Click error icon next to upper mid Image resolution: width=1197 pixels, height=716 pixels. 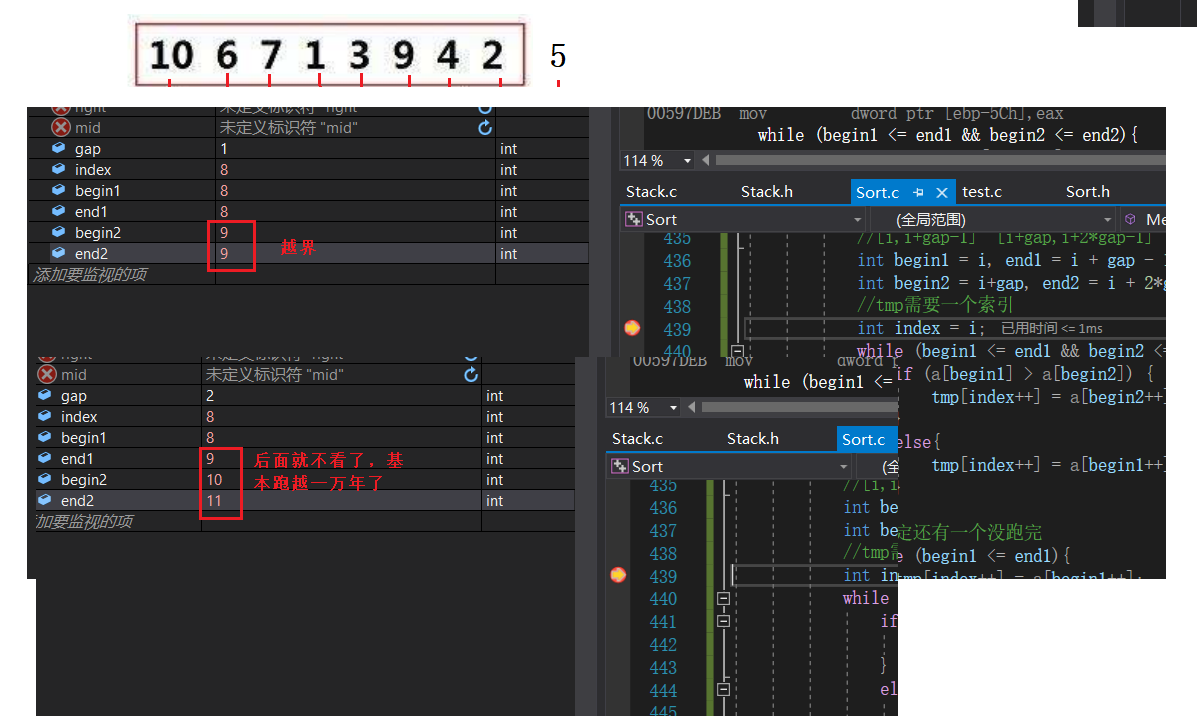61,127
